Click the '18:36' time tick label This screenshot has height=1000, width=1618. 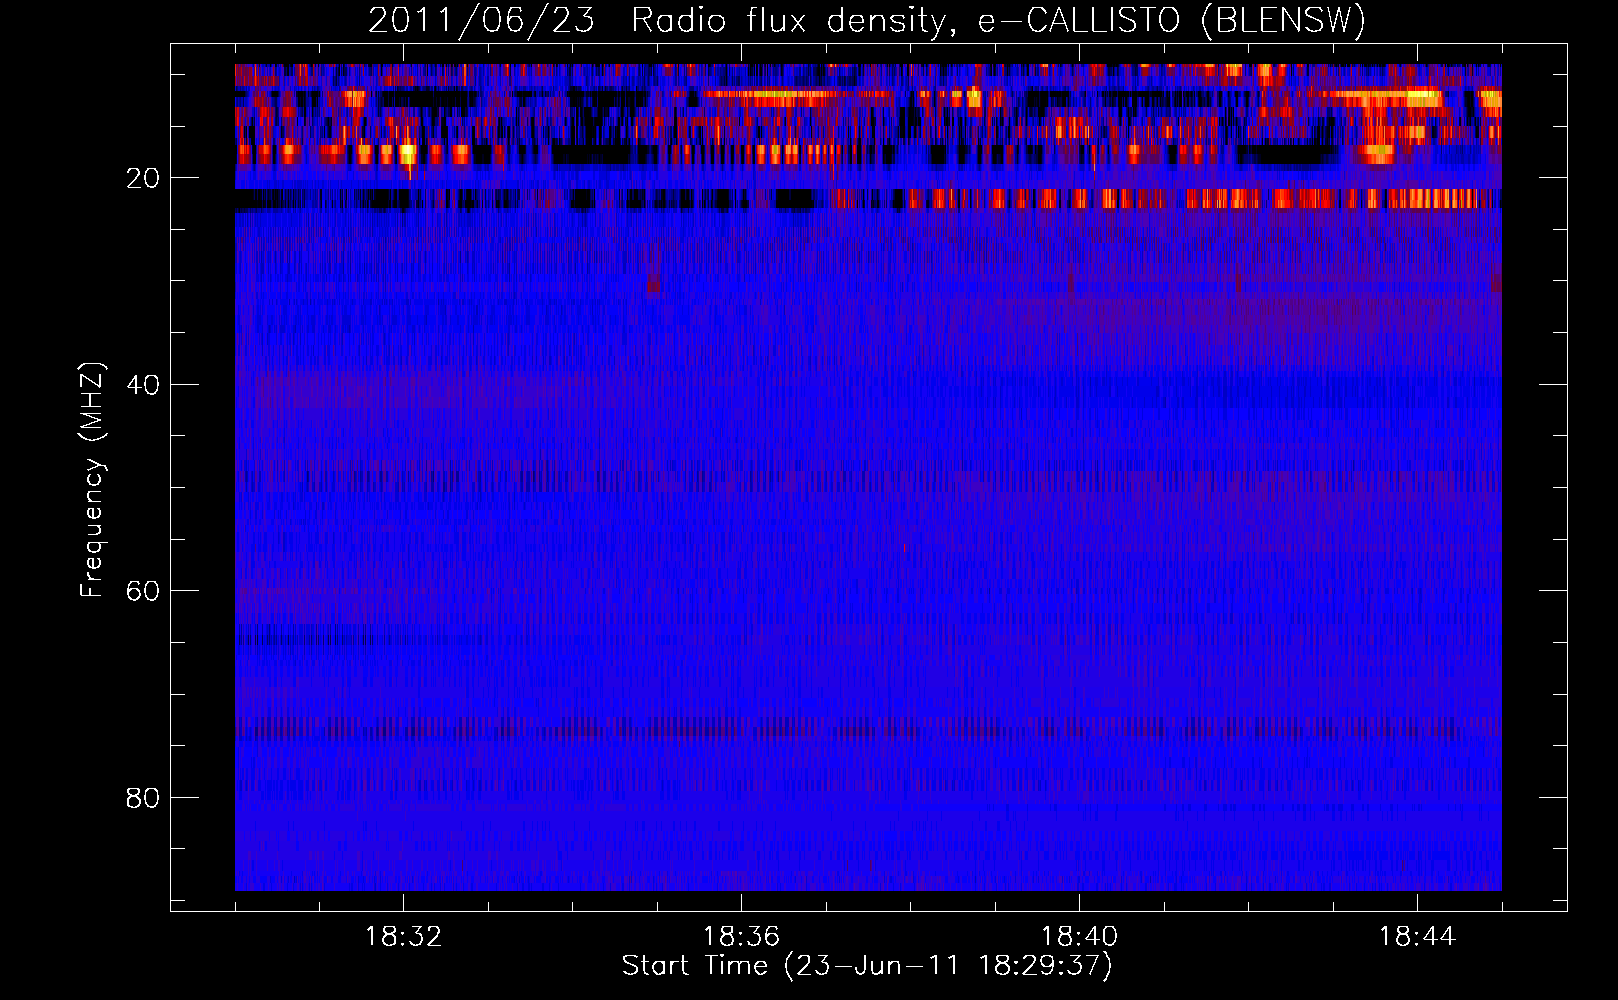pyautogui.click(x=741, y=937)
